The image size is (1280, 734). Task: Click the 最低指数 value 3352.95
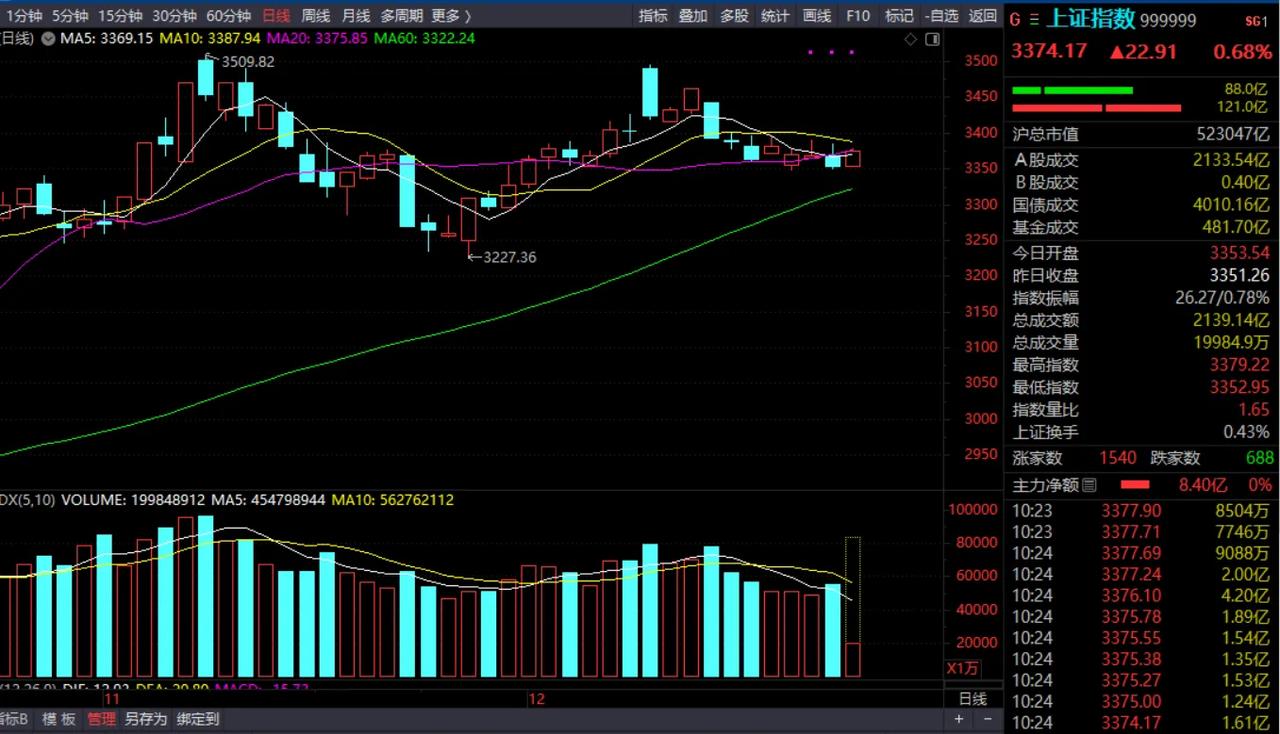1239,388
